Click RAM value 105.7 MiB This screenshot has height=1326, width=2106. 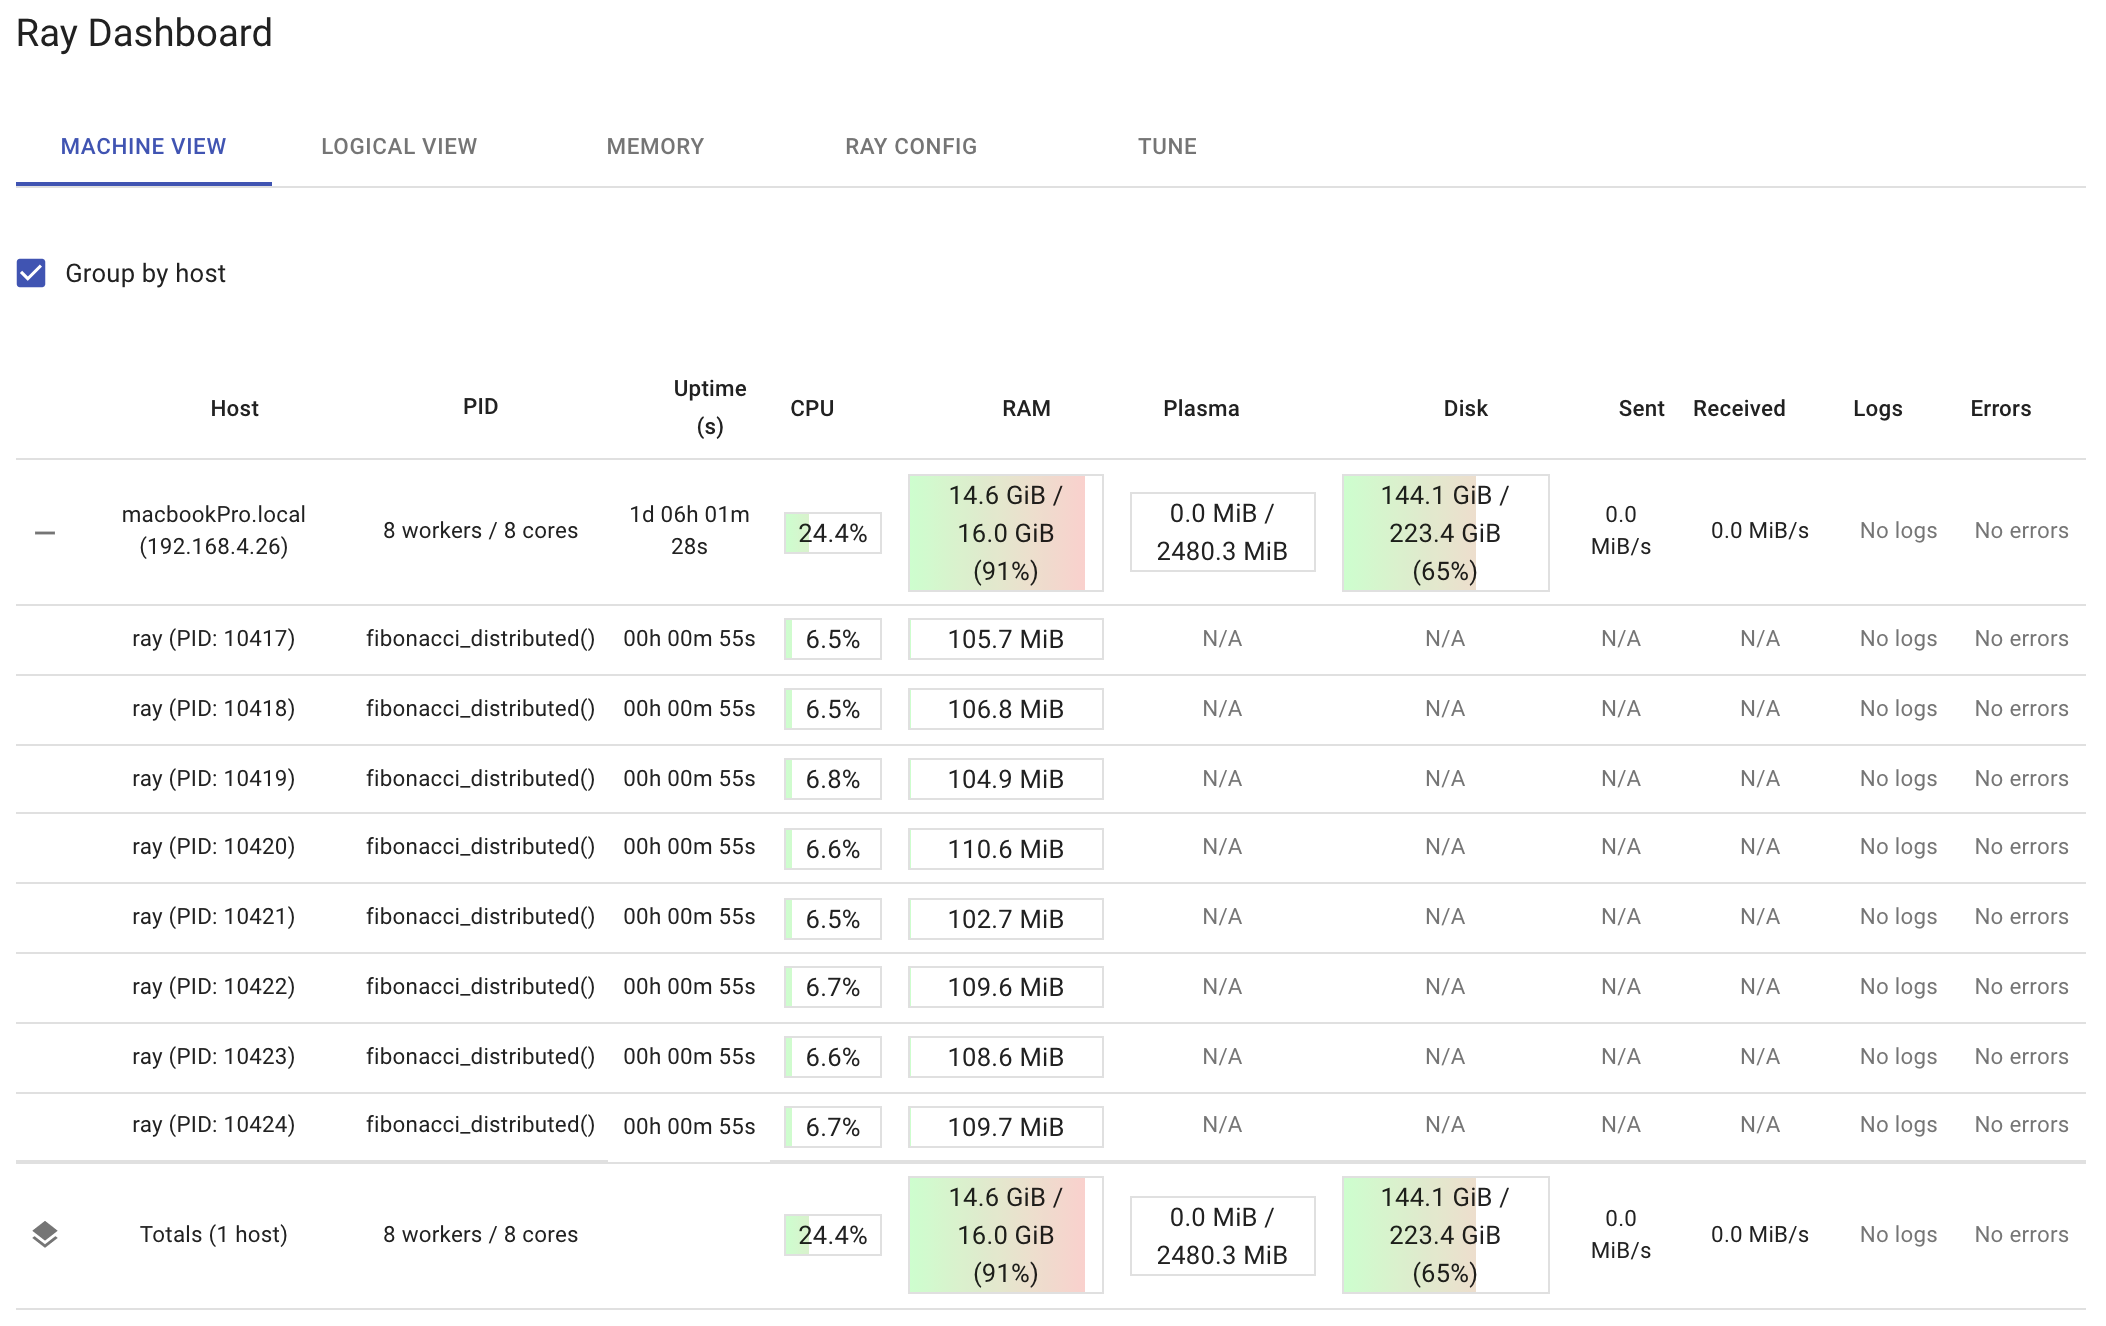1006,639
